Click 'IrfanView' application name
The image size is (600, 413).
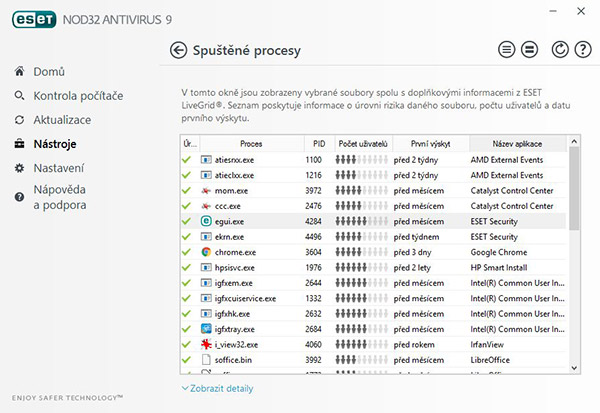pyautogui.click(x=487, y=344)
